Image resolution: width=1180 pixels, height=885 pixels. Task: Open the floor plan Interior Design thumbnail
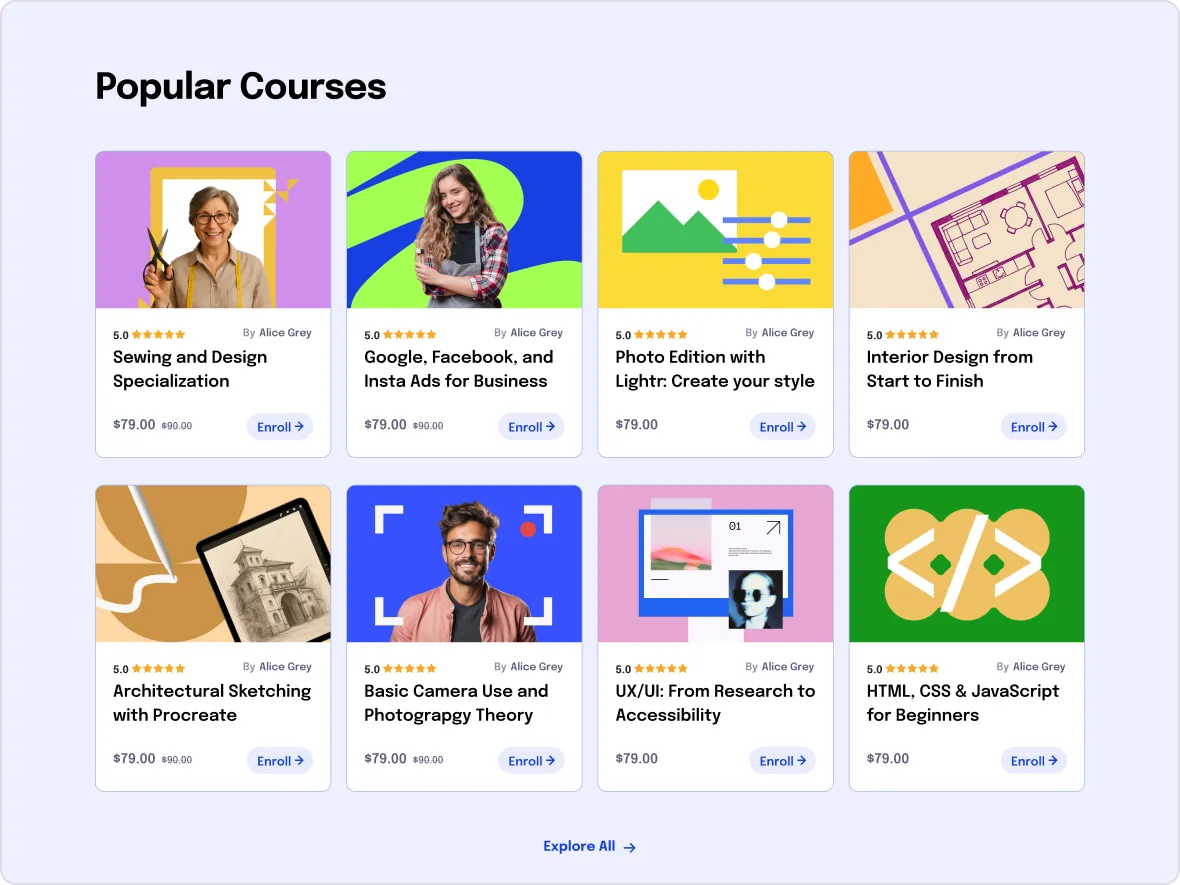coord(967,230)
